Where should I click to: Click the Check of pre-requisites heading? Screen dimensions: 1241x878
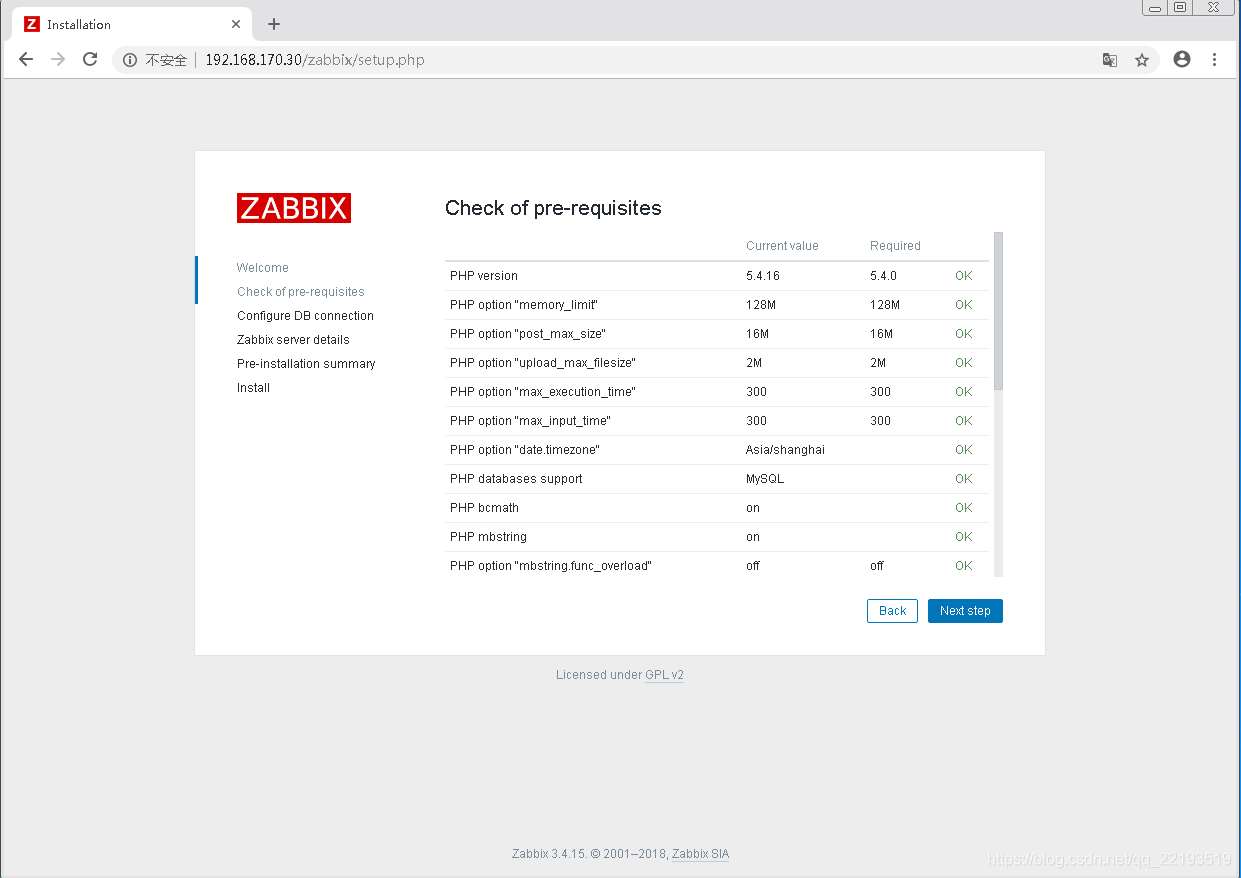(x=553, y=208)
